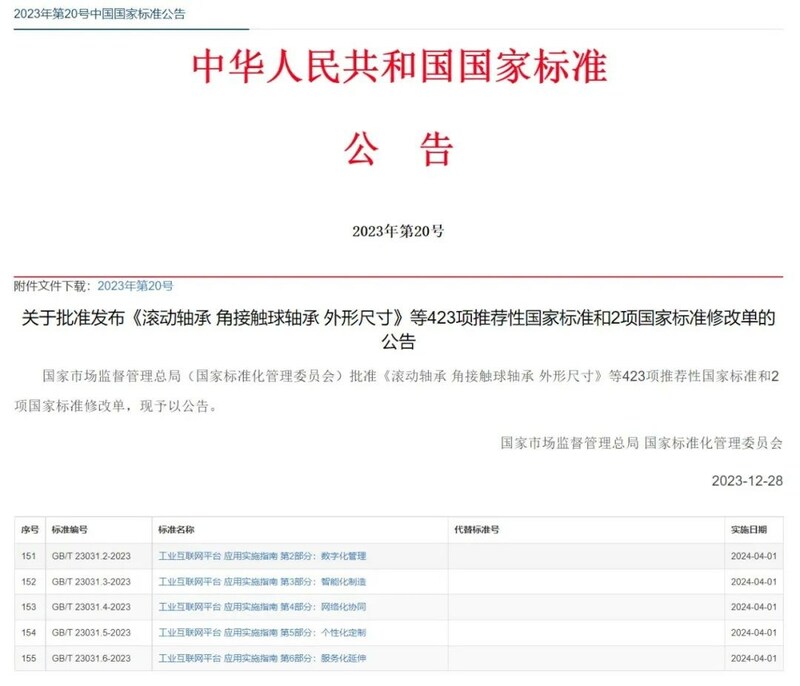This screenshot has width=800, height=686.
Task: Select the GB/T 23031.2-2023 standard number cell
Action: tap(92, 556)
